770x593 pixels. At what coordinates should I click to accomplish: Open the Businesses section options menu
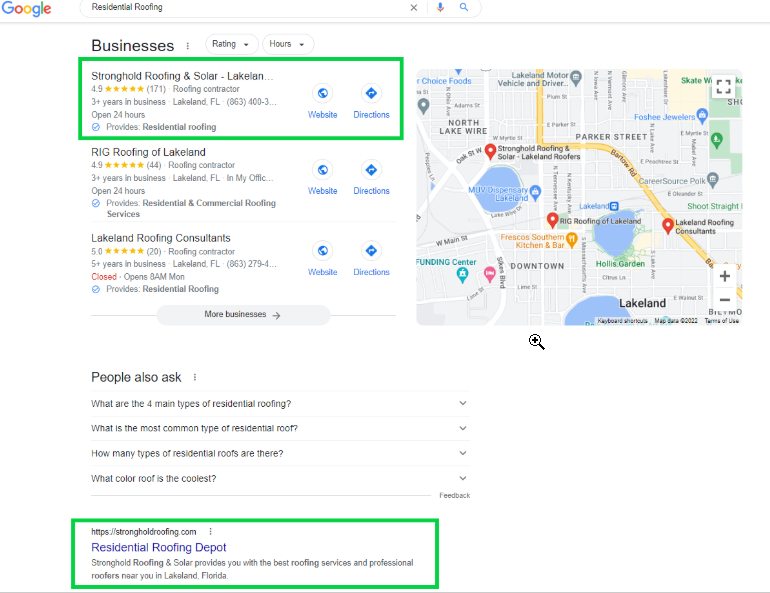(x=187, y=46)
